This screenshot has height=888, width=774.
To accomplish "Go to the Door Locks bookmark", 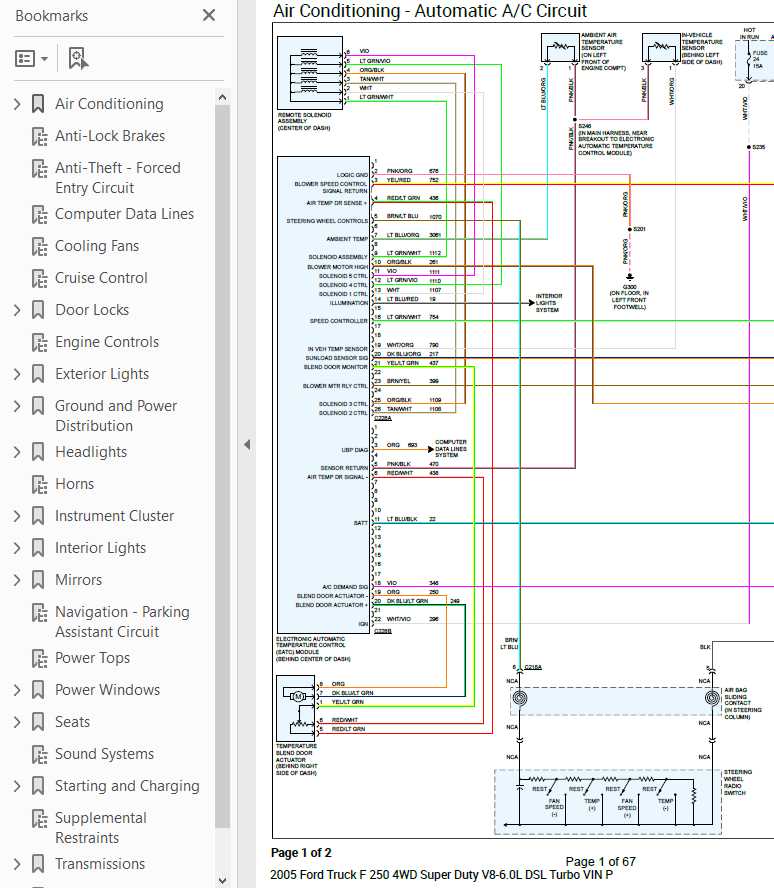I will (x=92, y=310).
